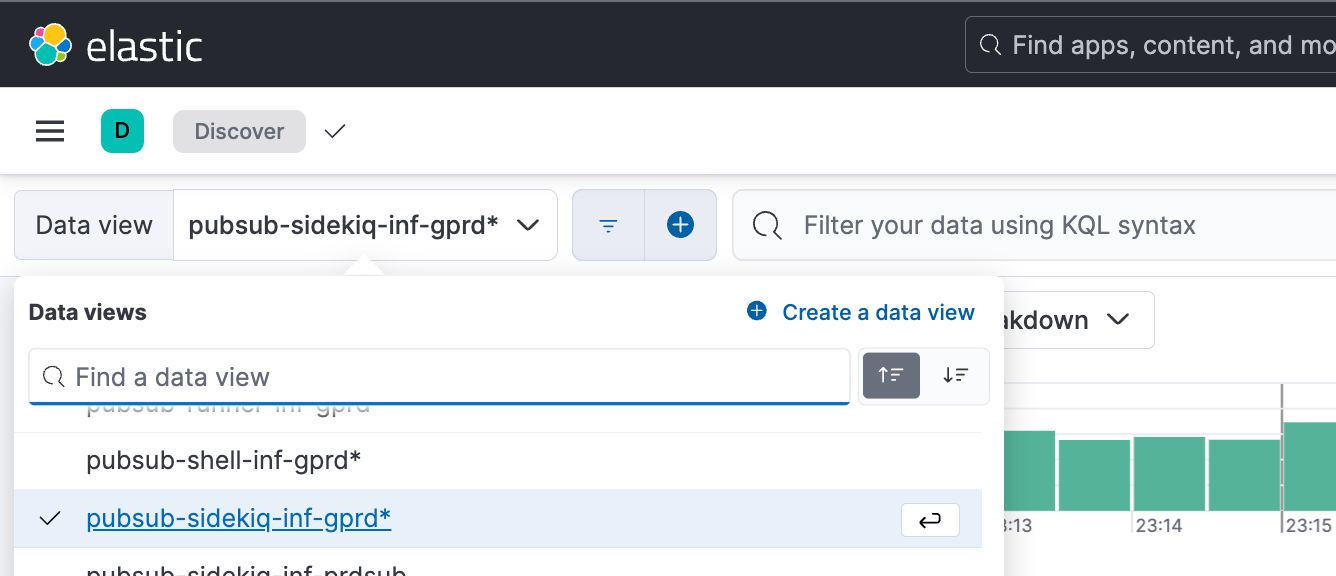Click the check icon next to Discover breadcrumb
Screen dimensions: 1336x576
tap(334, 131)
